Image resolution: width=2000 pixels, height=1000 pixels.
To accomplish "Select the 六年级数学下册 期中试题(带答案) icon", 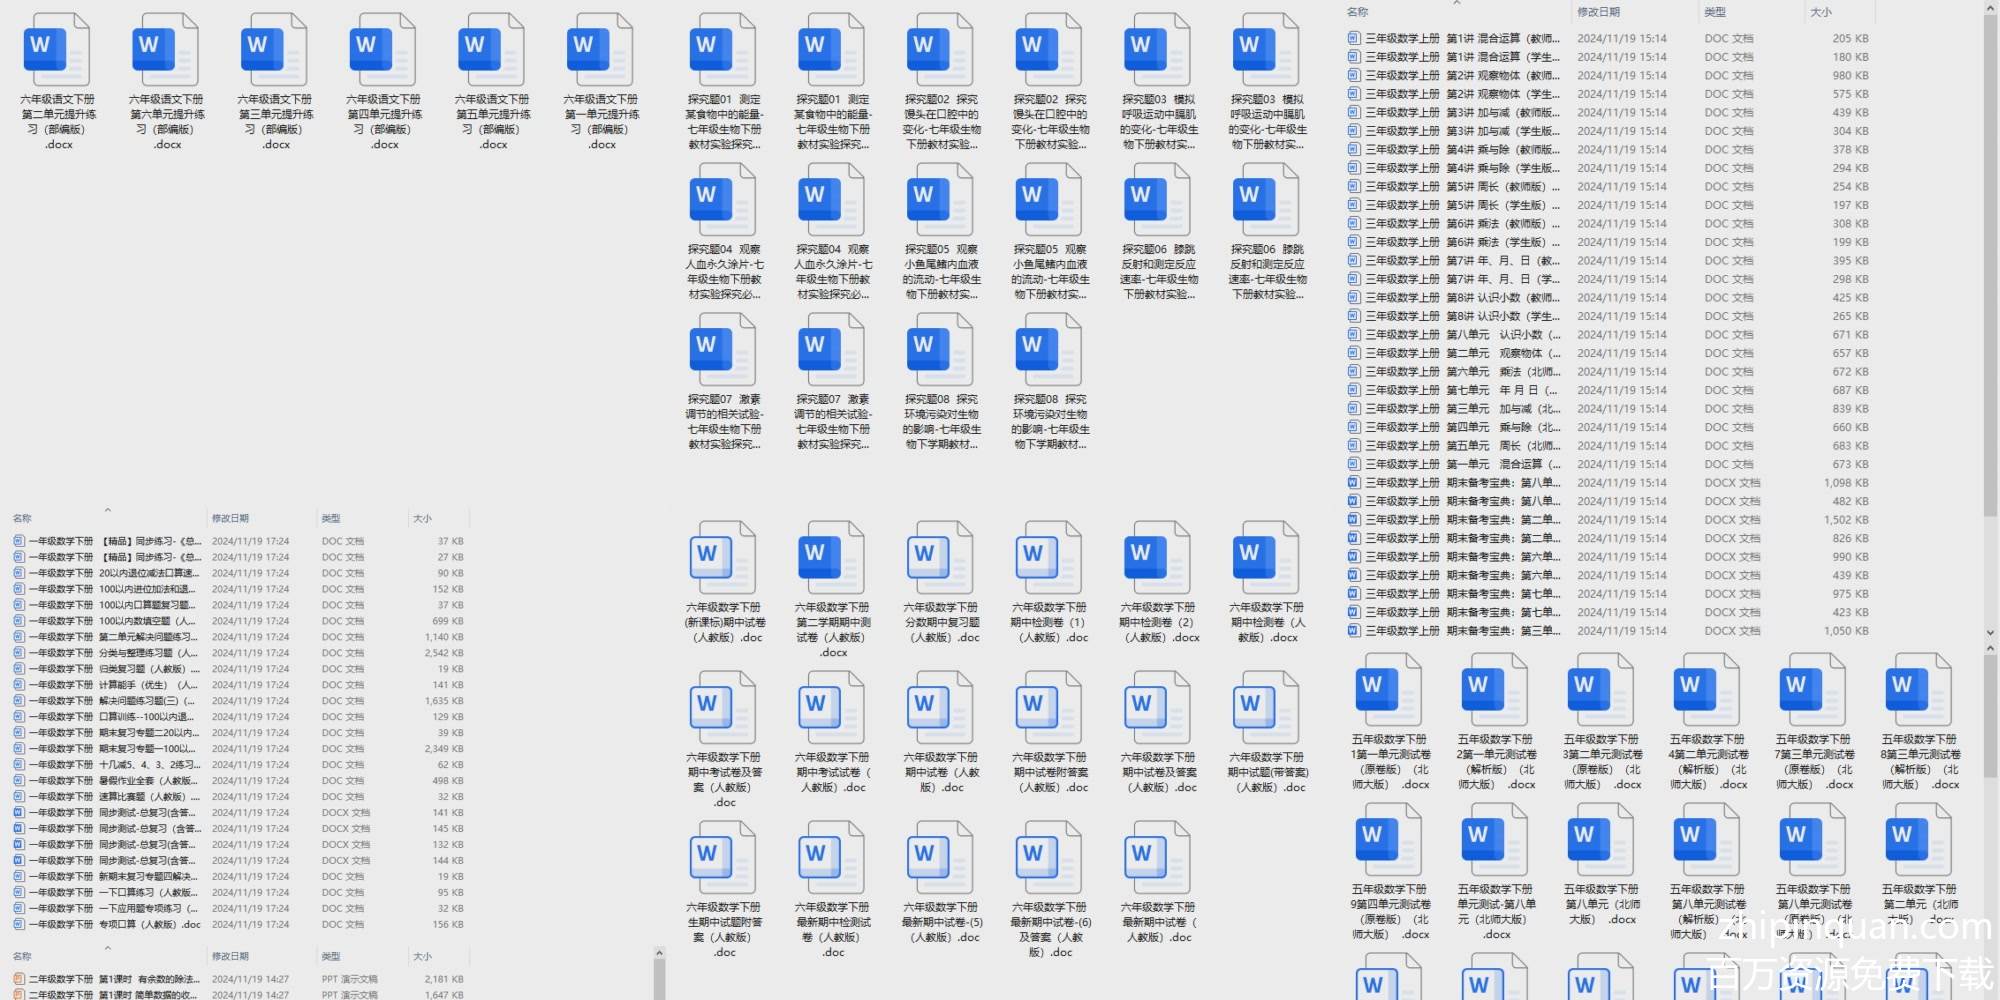I will coord(1267,707).
